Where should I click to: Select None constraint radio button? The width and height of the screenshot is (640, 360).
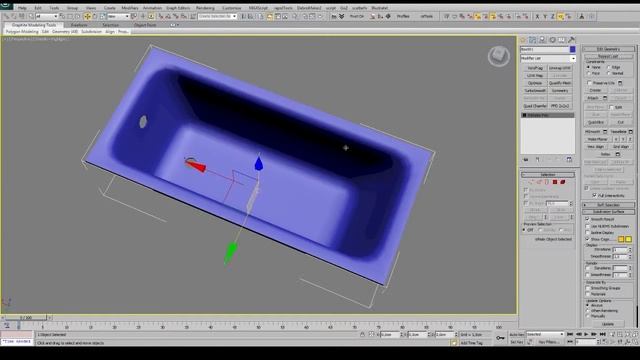tap(588, 67)
